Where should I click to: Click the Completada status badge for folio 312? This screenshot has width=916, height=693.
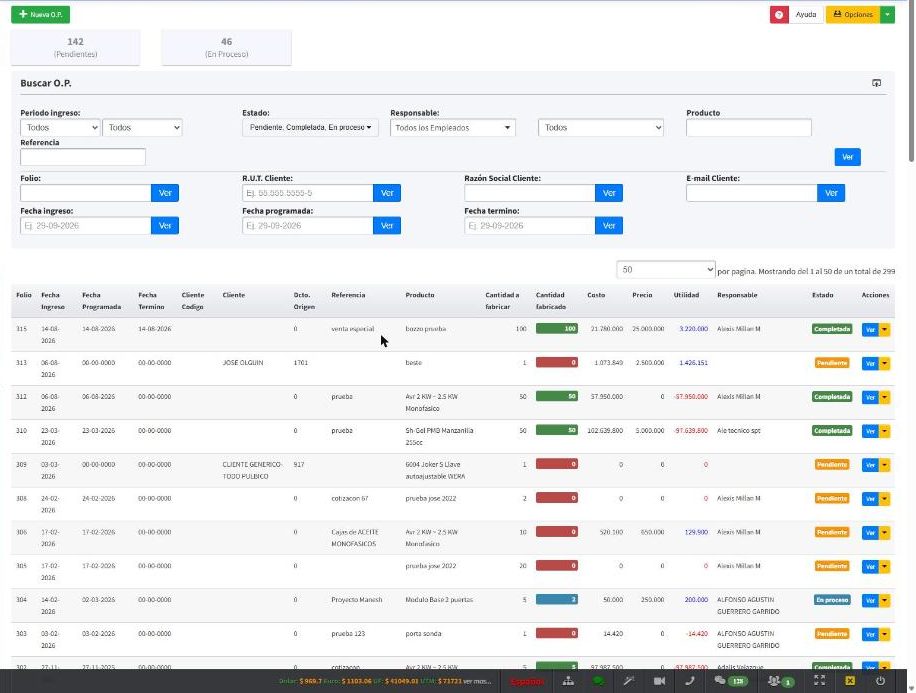tap(832, 397)
